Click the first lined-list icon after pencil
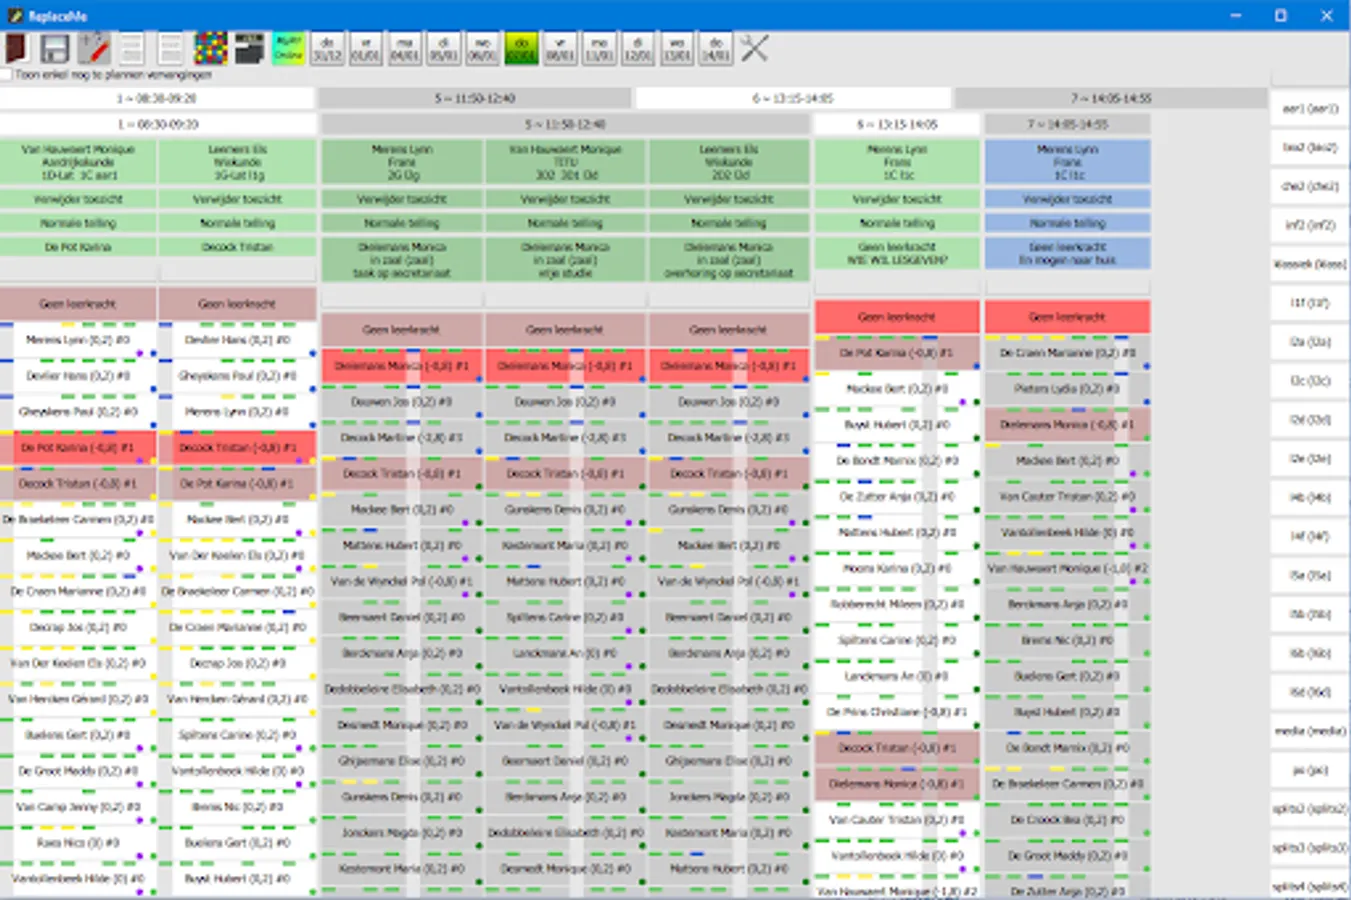 [x=132, y=48]
